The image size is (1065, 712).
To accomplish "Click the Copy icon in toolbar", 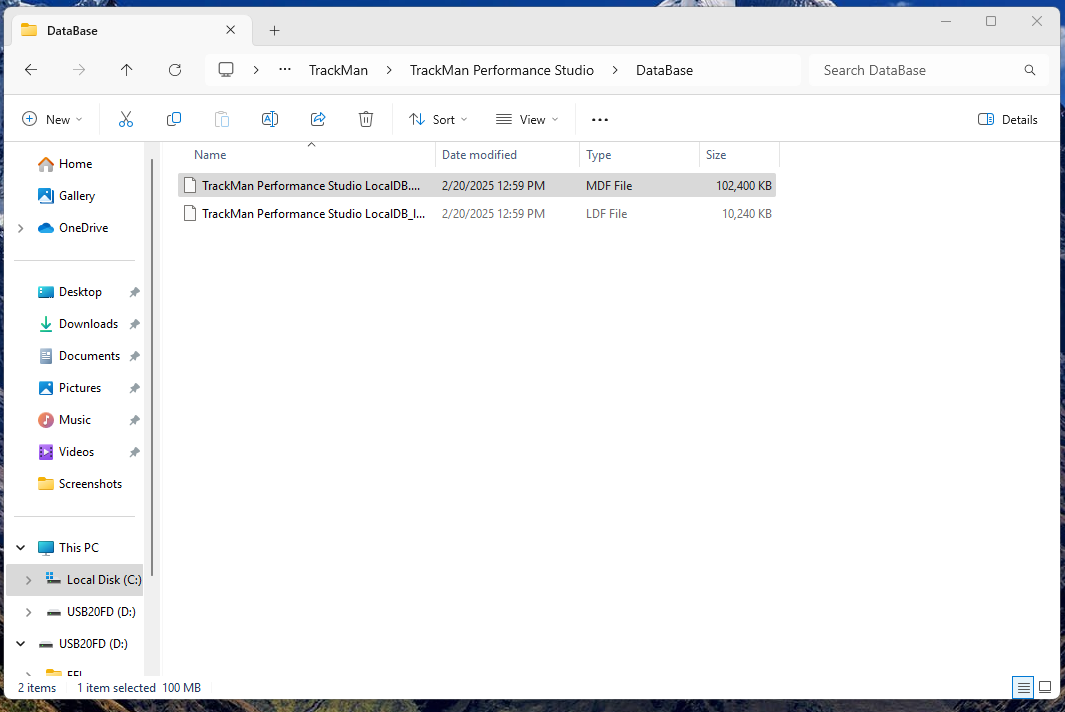I will tap(174, 120).
